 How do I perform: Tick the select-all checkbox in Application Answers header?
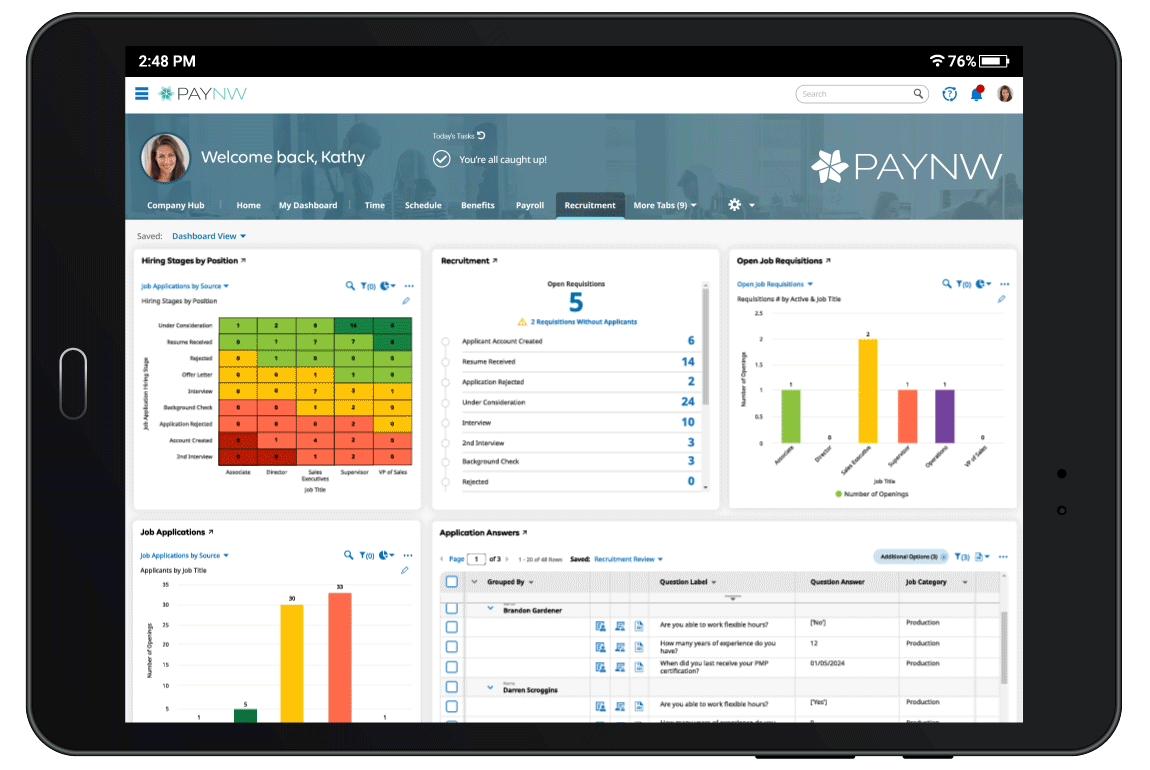[452, 582]
